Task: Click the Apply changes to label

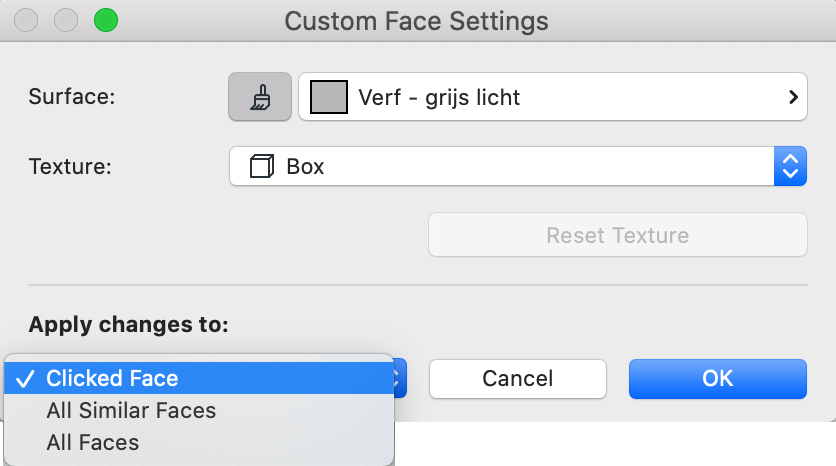Action: pos(128,324)
